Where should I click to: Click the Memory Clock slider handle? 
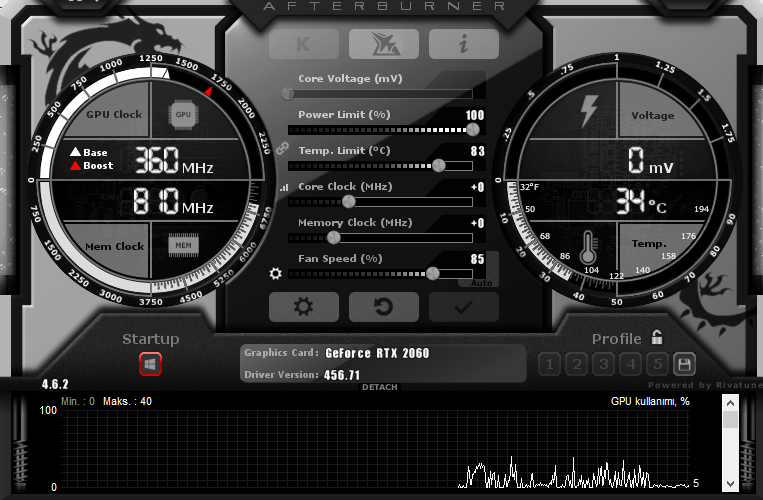pos(334,237)
